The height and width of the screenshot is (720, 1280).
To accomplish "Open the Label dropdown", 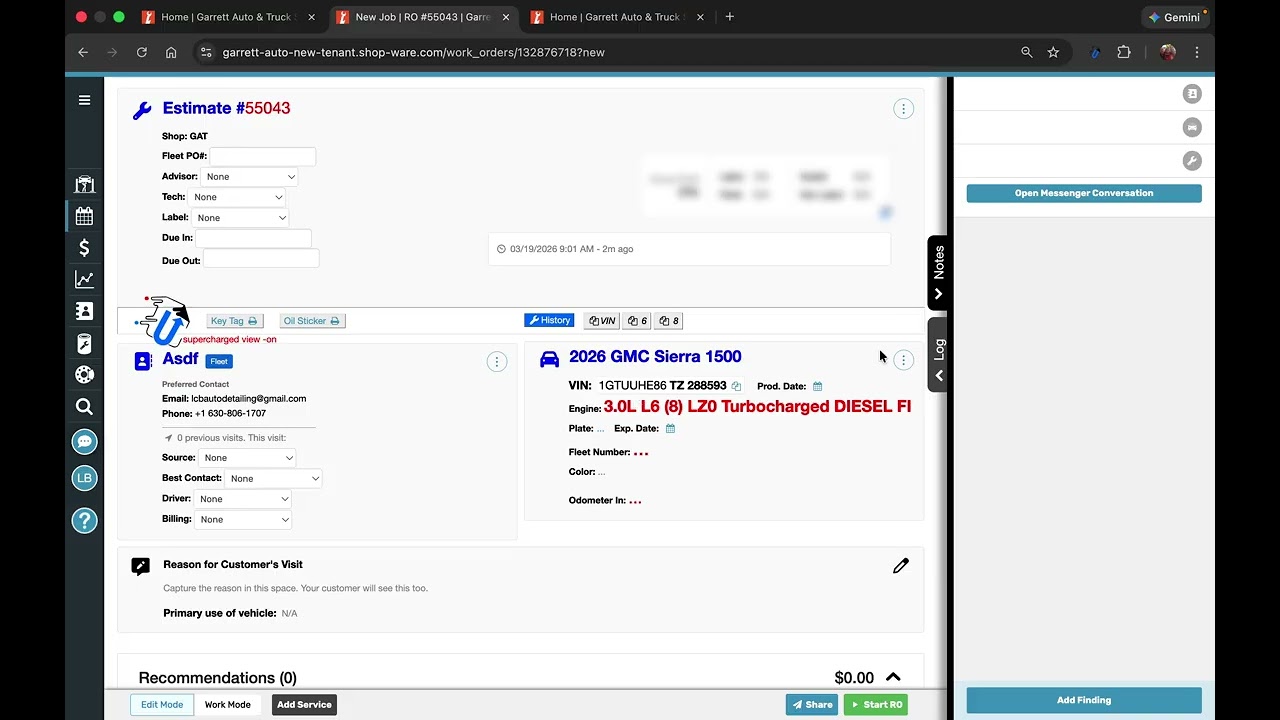I will pos(241,218).
